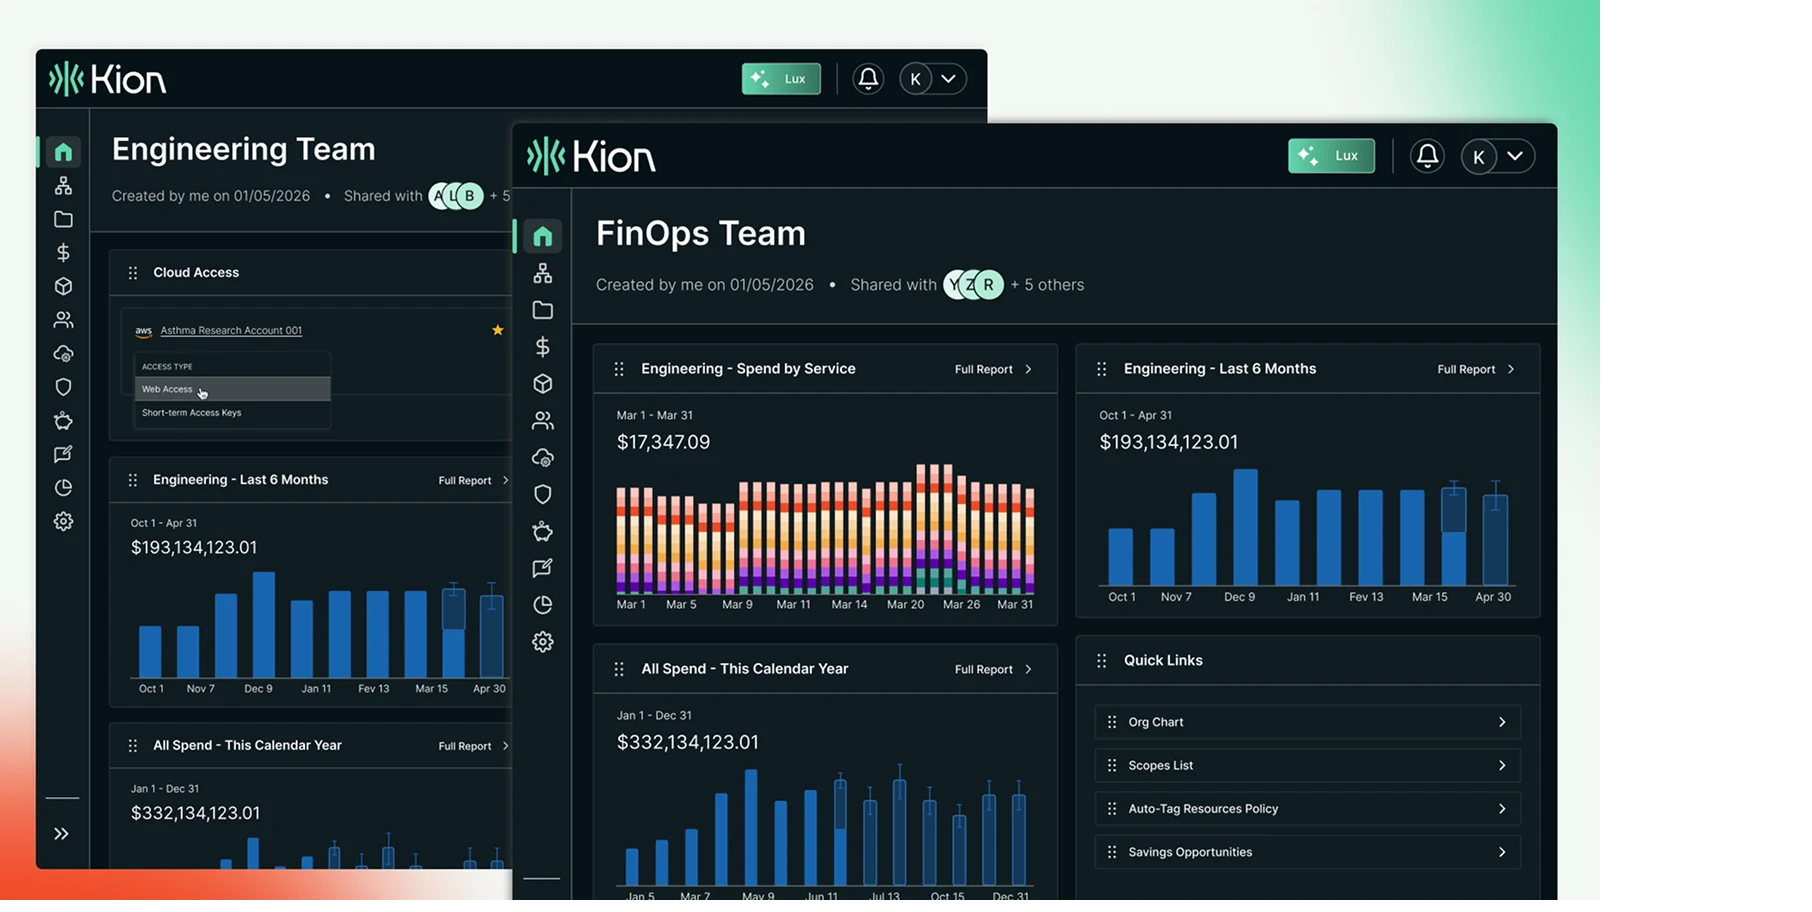The width and height of the screenshot is (1812, 912).
Task: Click the home icon in FinOps sidebar
Action: 542,237
